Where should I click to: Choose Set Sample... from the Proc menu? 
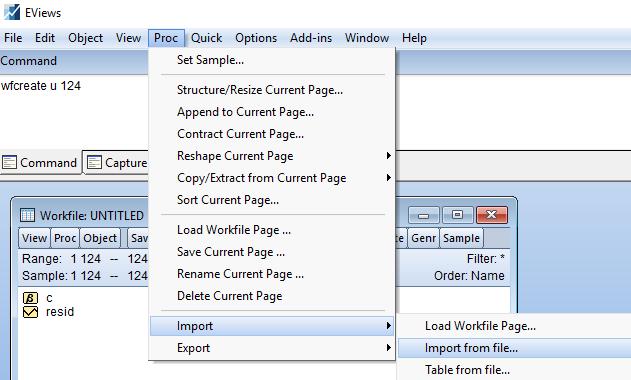[272, 60]
